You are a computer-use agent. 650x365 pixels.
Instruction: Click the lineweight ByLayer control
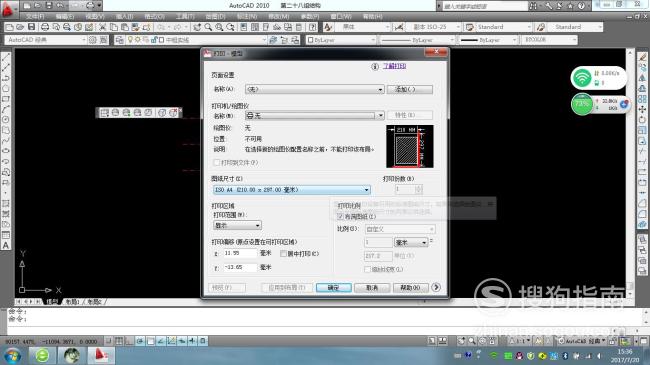(488, 40)
